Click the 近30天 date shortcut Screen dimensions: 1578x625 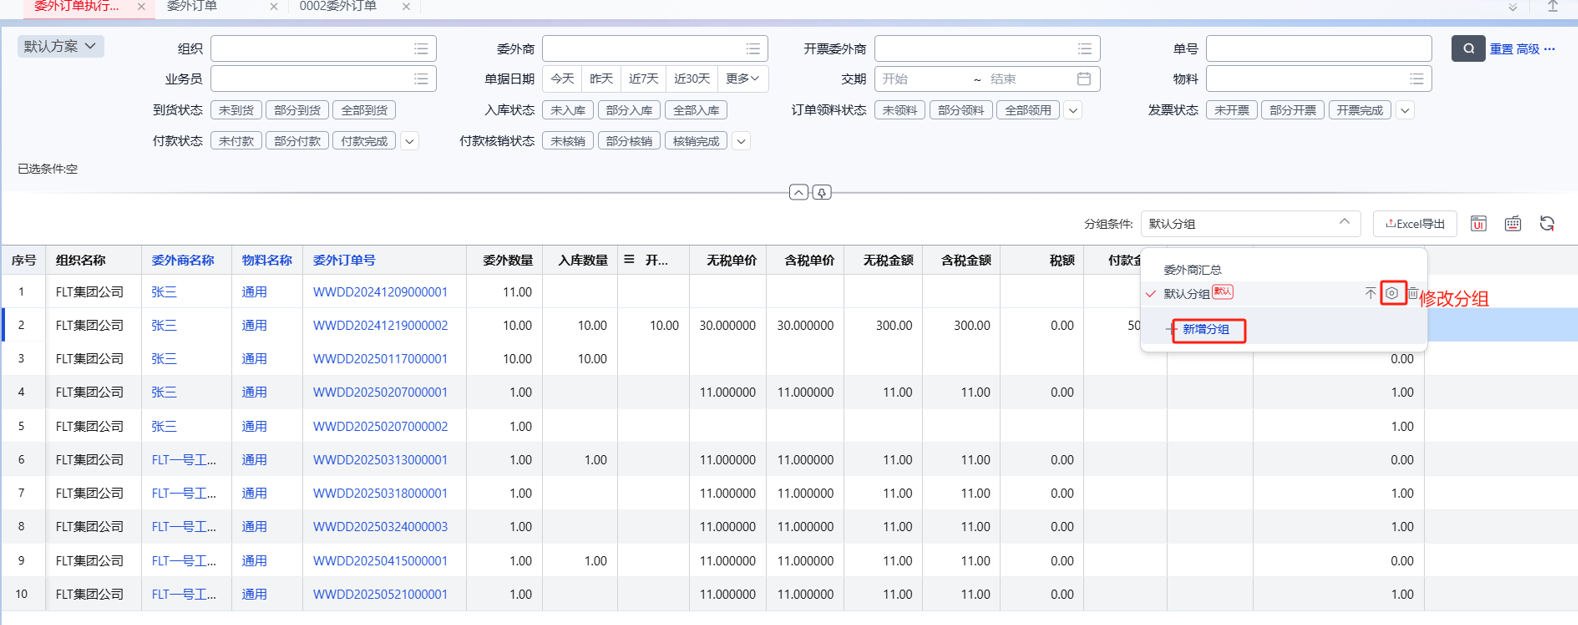(691, 78)
